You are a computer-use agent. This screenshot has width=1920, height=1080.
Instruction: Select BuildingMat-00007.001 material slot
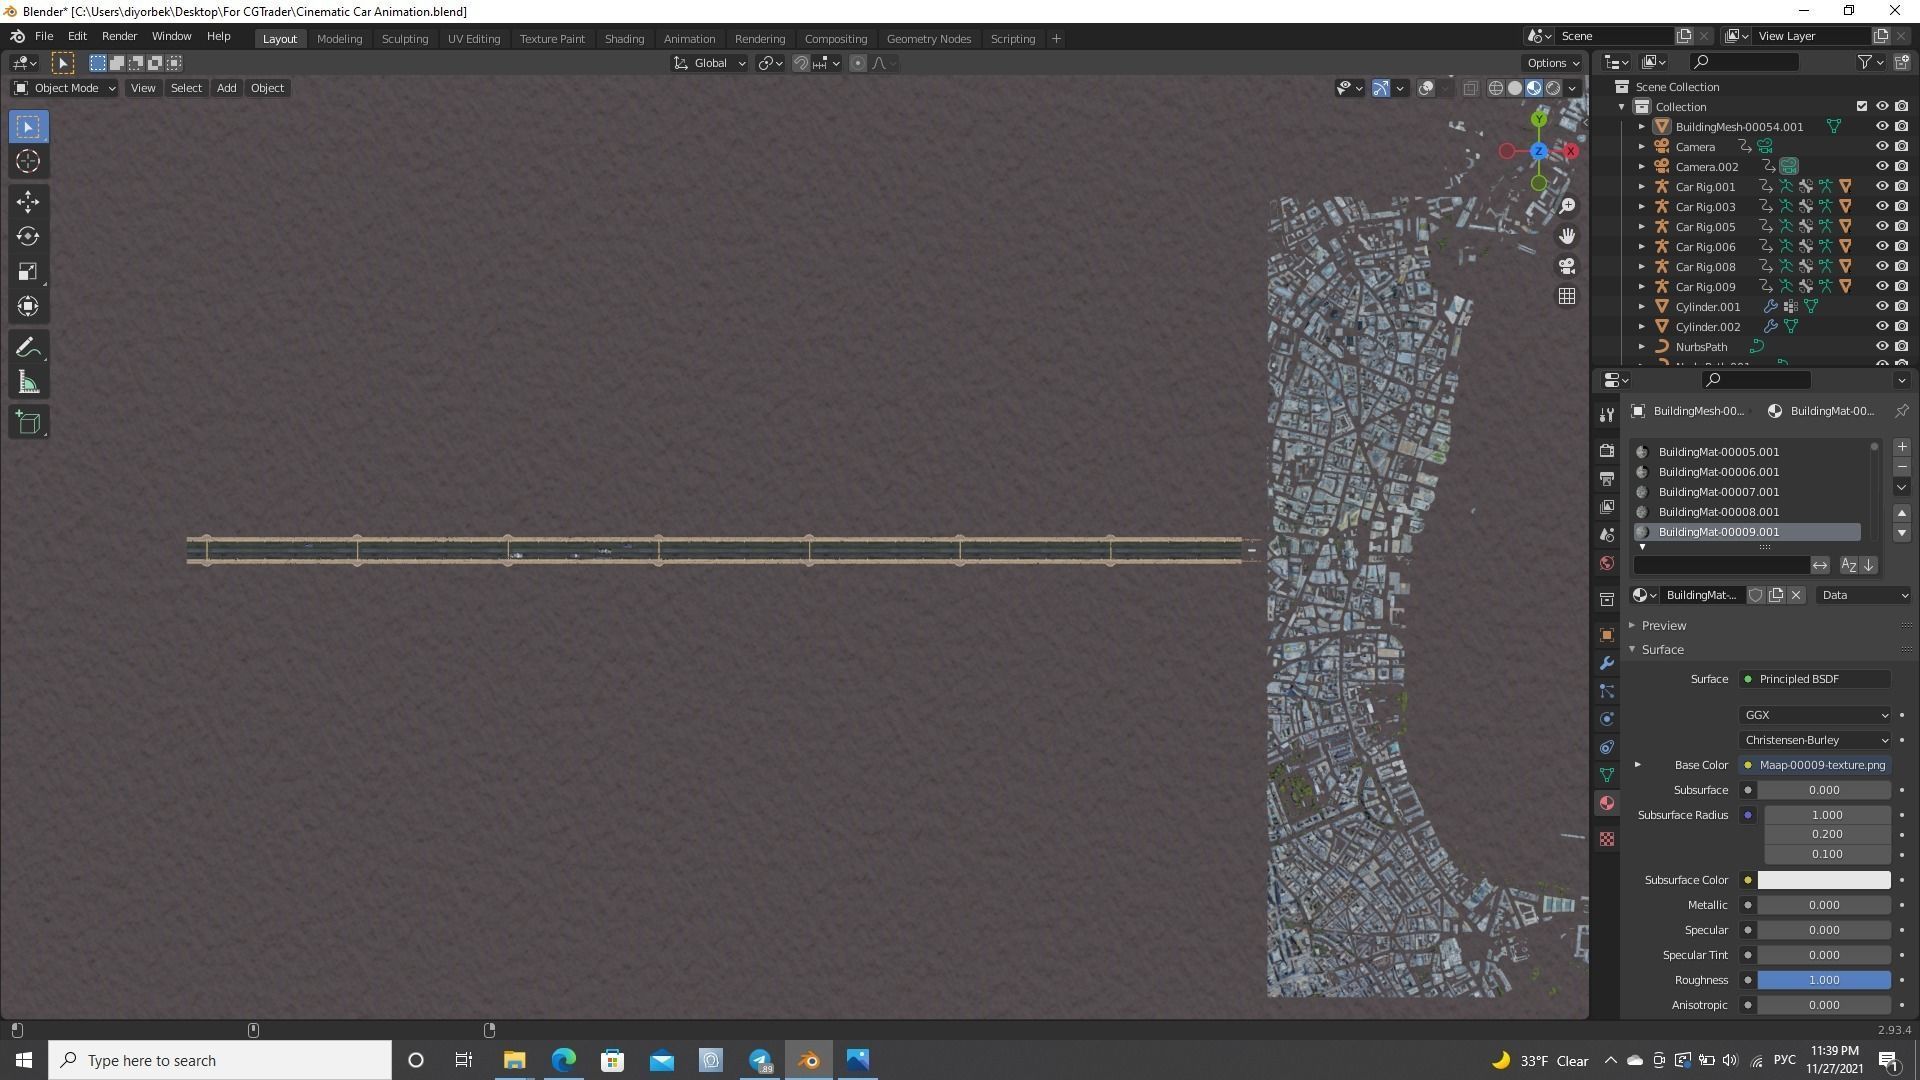pos(1718,492)
